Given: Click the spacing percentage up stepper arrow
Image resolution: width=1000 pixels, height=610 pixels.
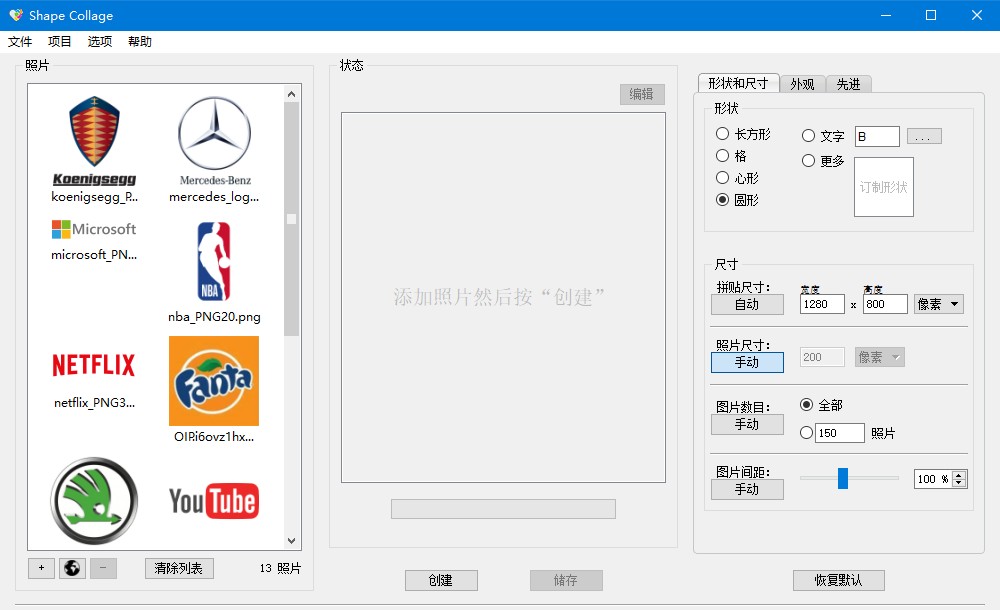Looking at the screenshot, I should pyautogui.click(x=959, y=475).
